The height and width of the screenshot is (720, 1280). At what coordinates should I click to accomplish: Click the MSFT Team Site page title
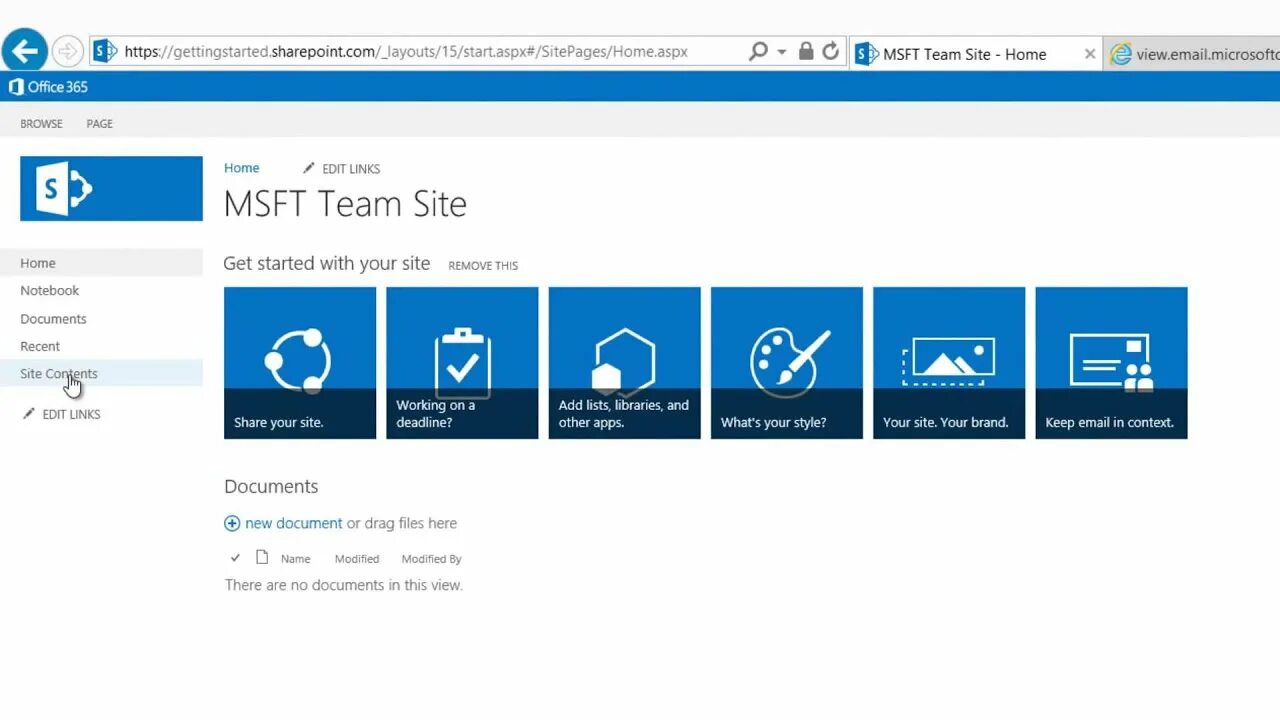coord(345,204)
